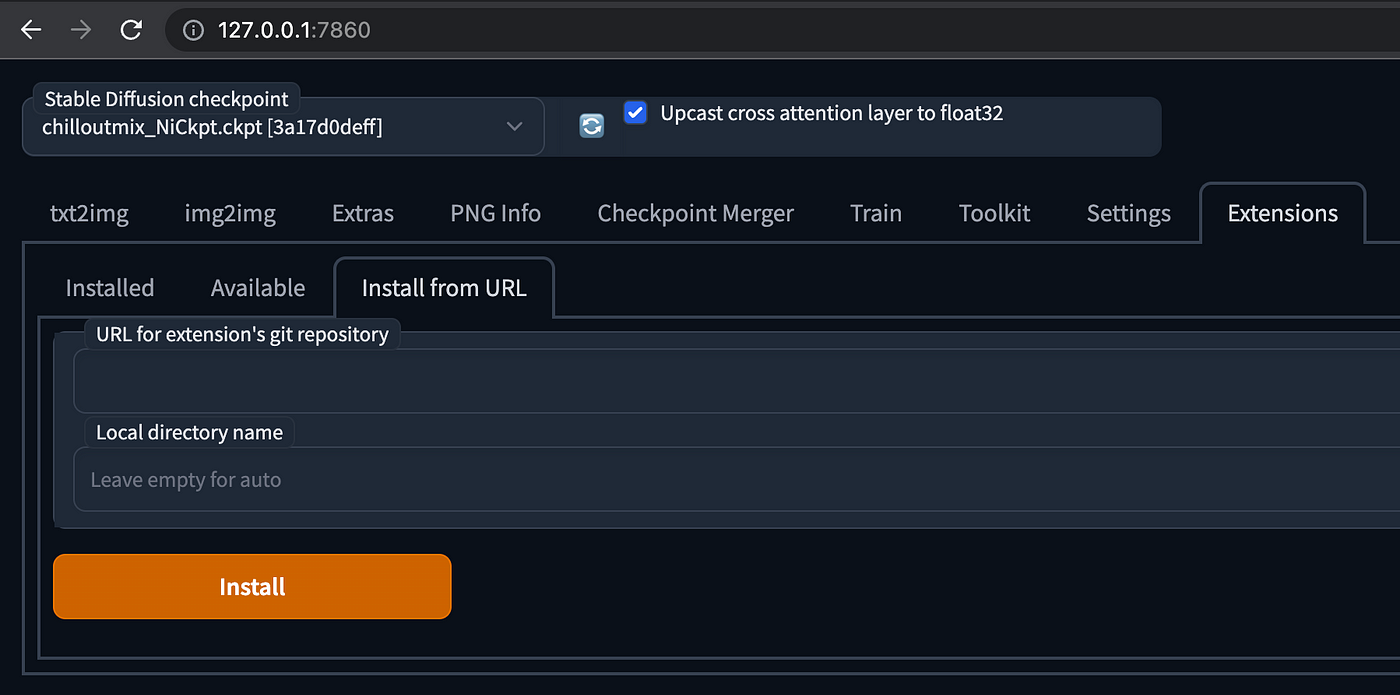
Task: Open the Stable Diffusion checkpoint dropdown
Action: pyautogui.click(x=283, y=126)
